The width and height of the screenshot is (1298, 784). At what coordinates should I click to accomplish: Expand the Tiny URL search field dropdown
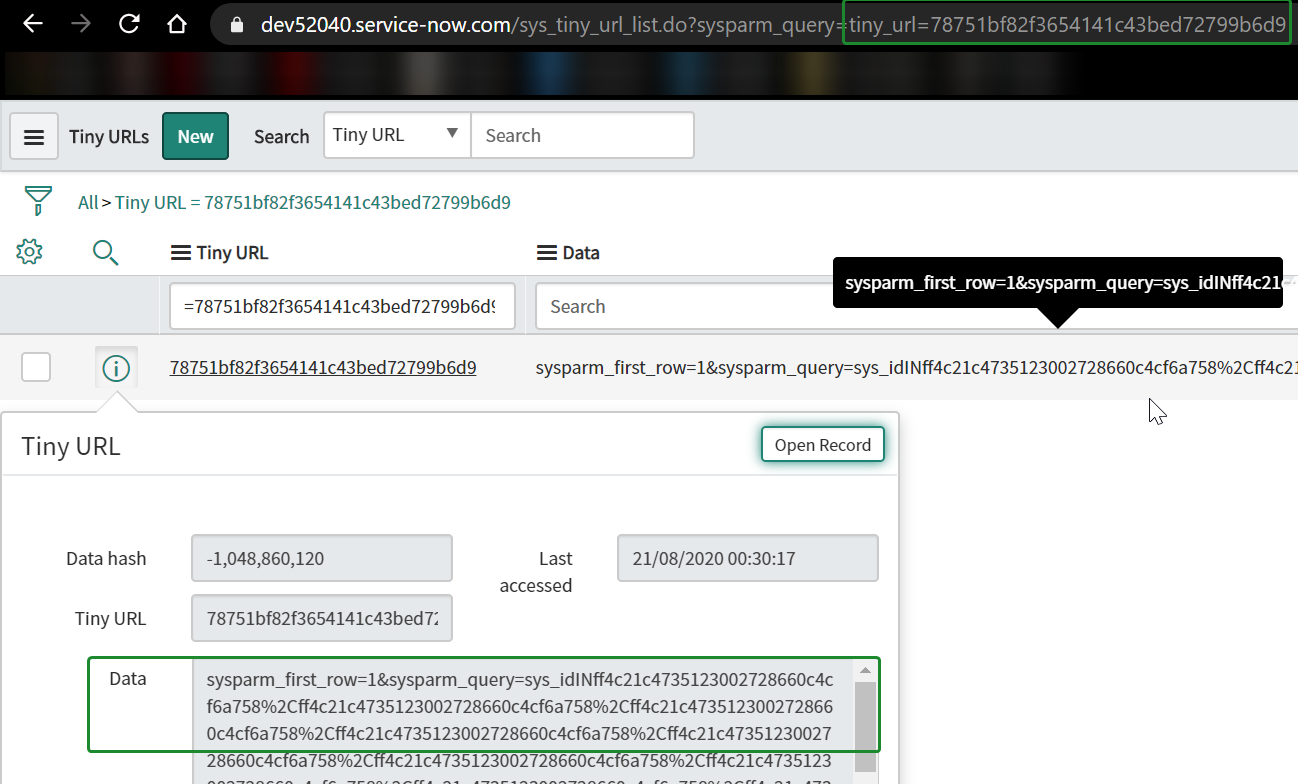[397, 135]
